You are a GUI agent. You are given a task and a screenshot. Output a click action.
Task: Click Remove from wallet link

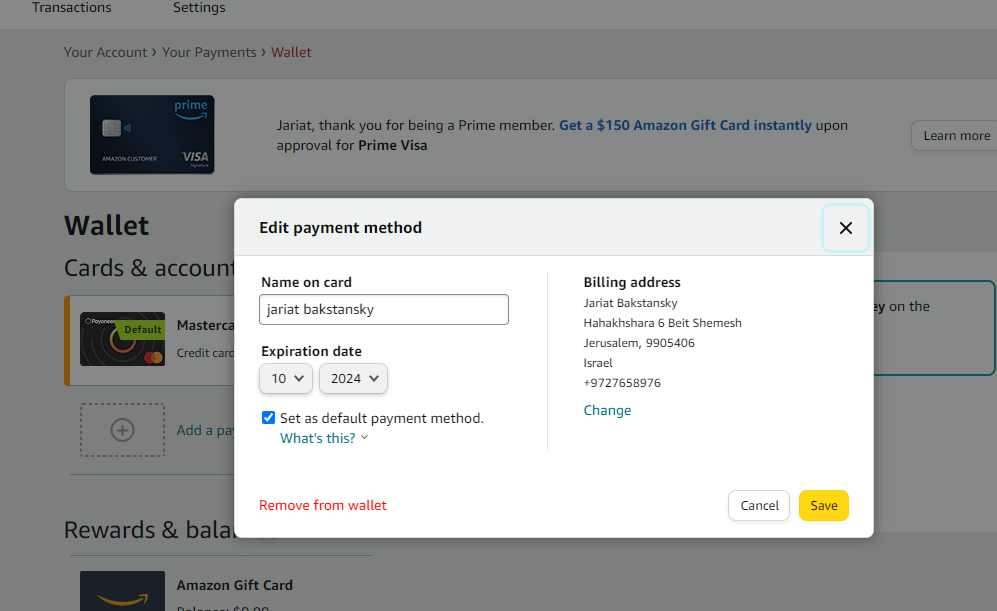click(x=322, y=505)
